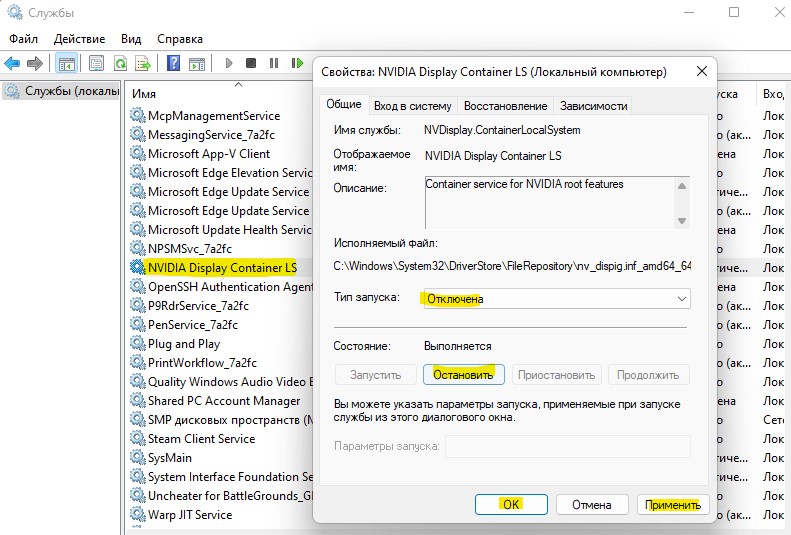Click the gear icon next to Steam Client Service

click(138, 438)
